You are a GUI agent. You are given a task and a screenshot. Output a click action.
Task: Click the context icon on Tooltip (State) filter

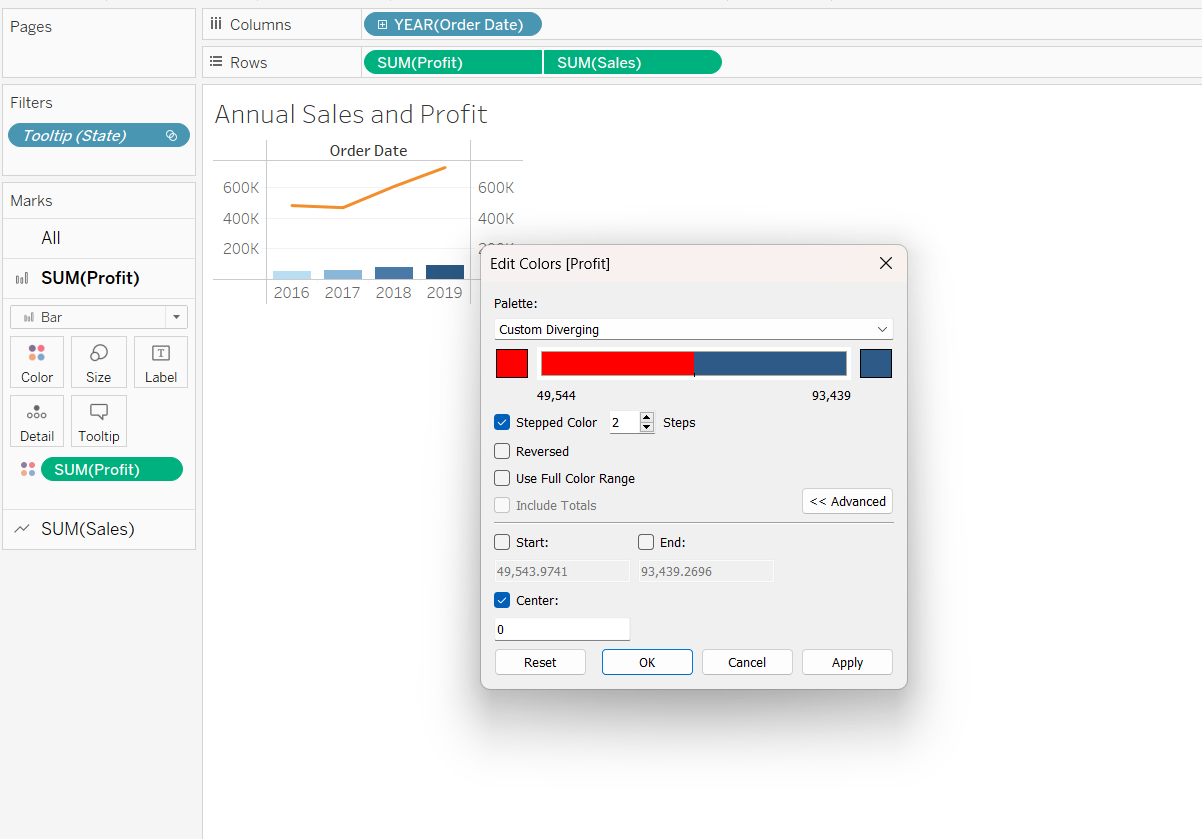[171, 136]
